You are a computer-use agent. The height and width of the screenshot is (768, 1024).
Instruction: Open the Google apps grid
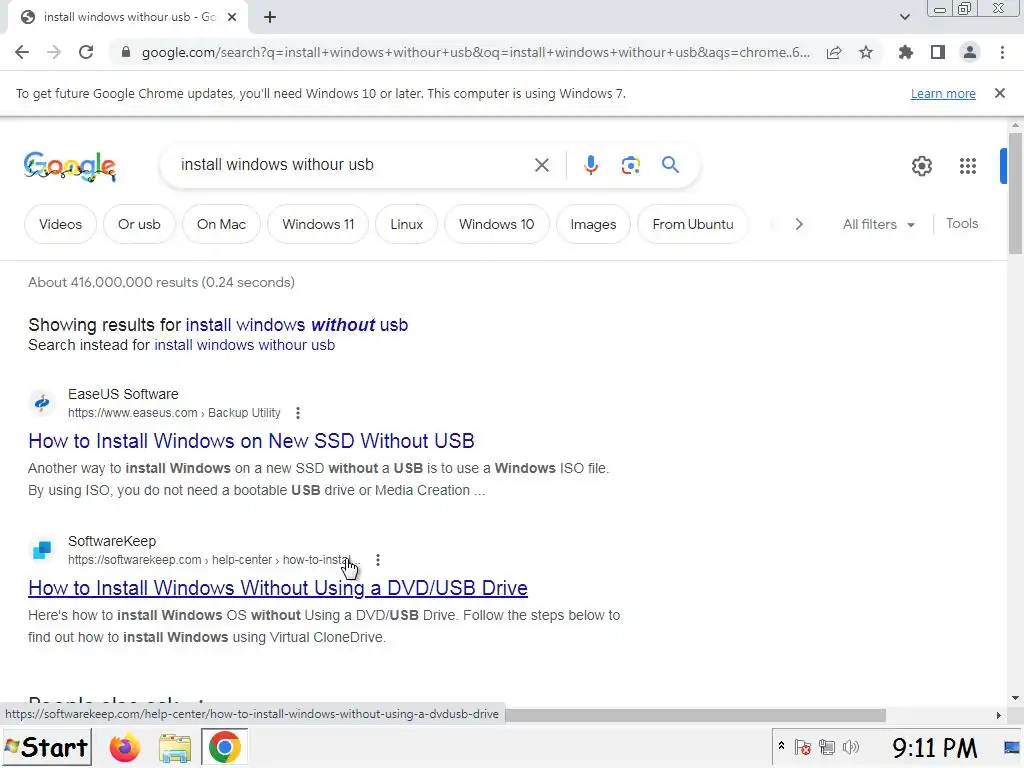pos(968,166)
